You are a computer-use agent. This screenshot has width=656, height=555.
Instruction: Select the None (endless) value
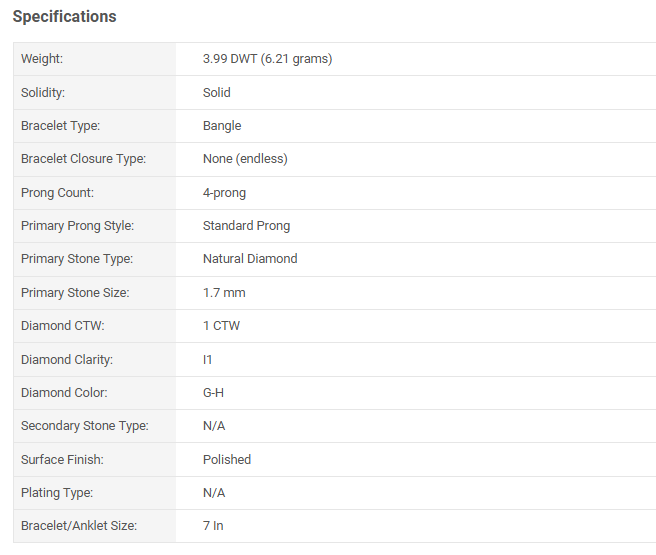245,159
